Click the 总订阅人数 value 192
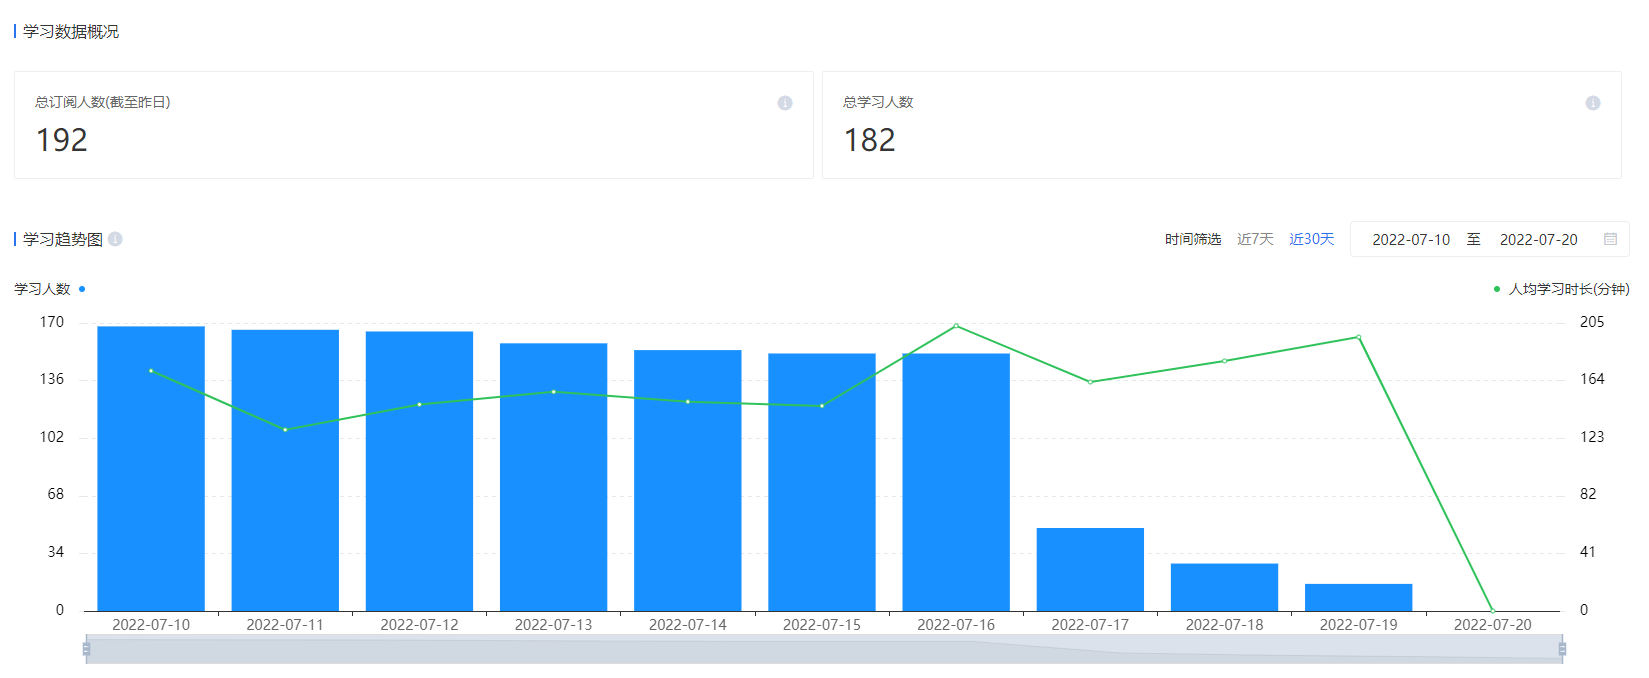1649x678 pixels. click(62, 140)
